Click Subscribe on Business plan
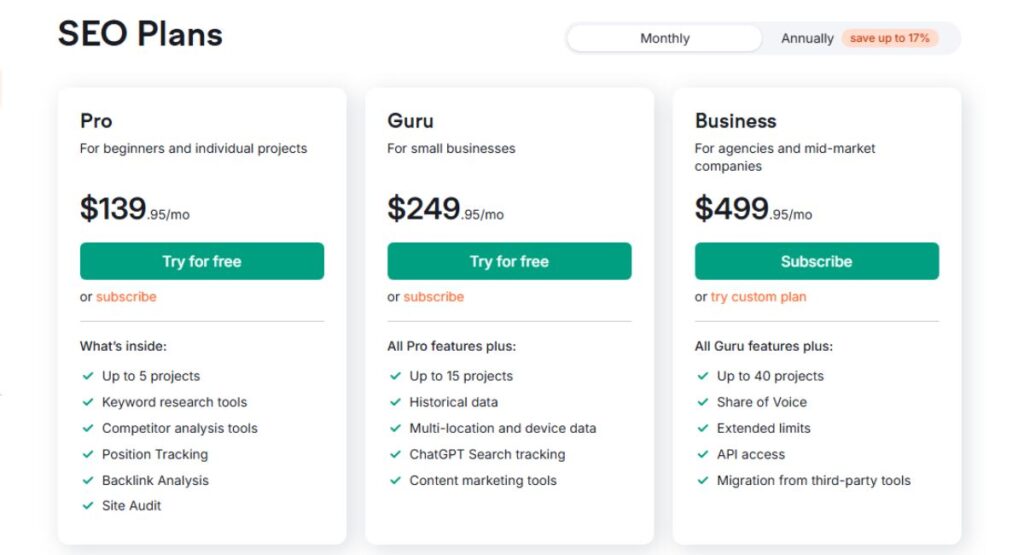This screenshot has height=555, width=1024. coord(816,261)
